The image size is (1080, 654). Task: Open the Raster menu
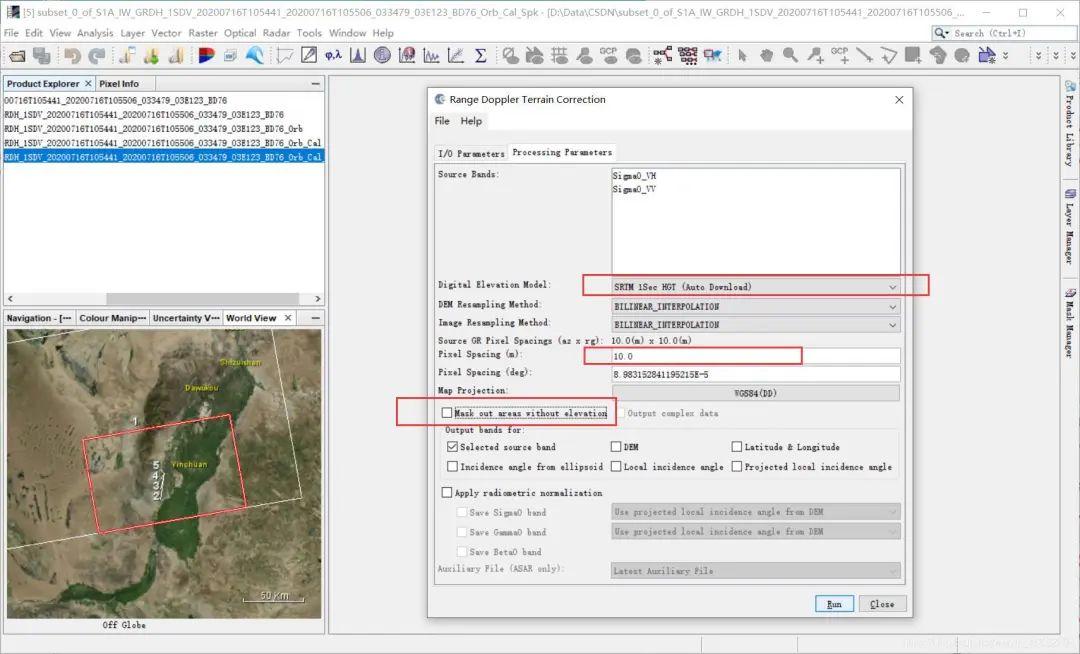[202, 33]
